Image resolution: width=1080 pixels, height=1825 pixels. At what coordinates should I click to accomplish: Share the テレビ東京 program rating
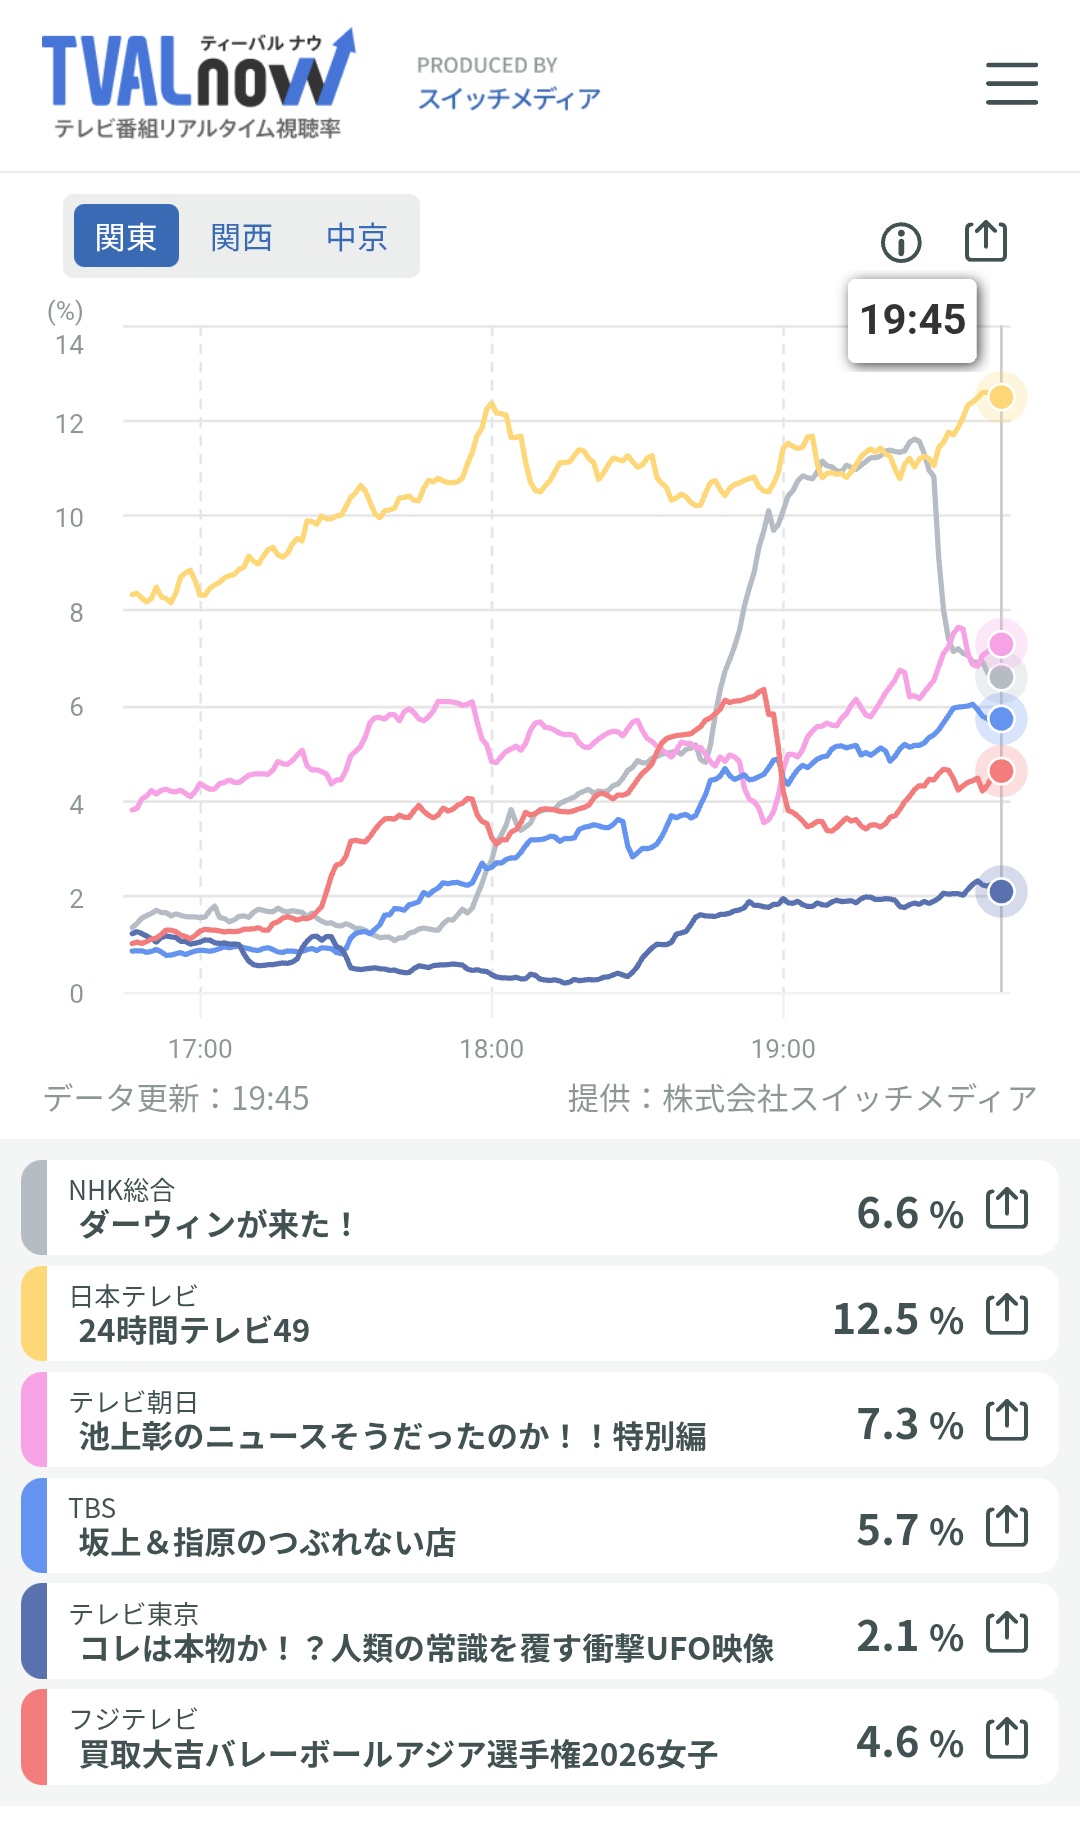coord(1007,1632)
